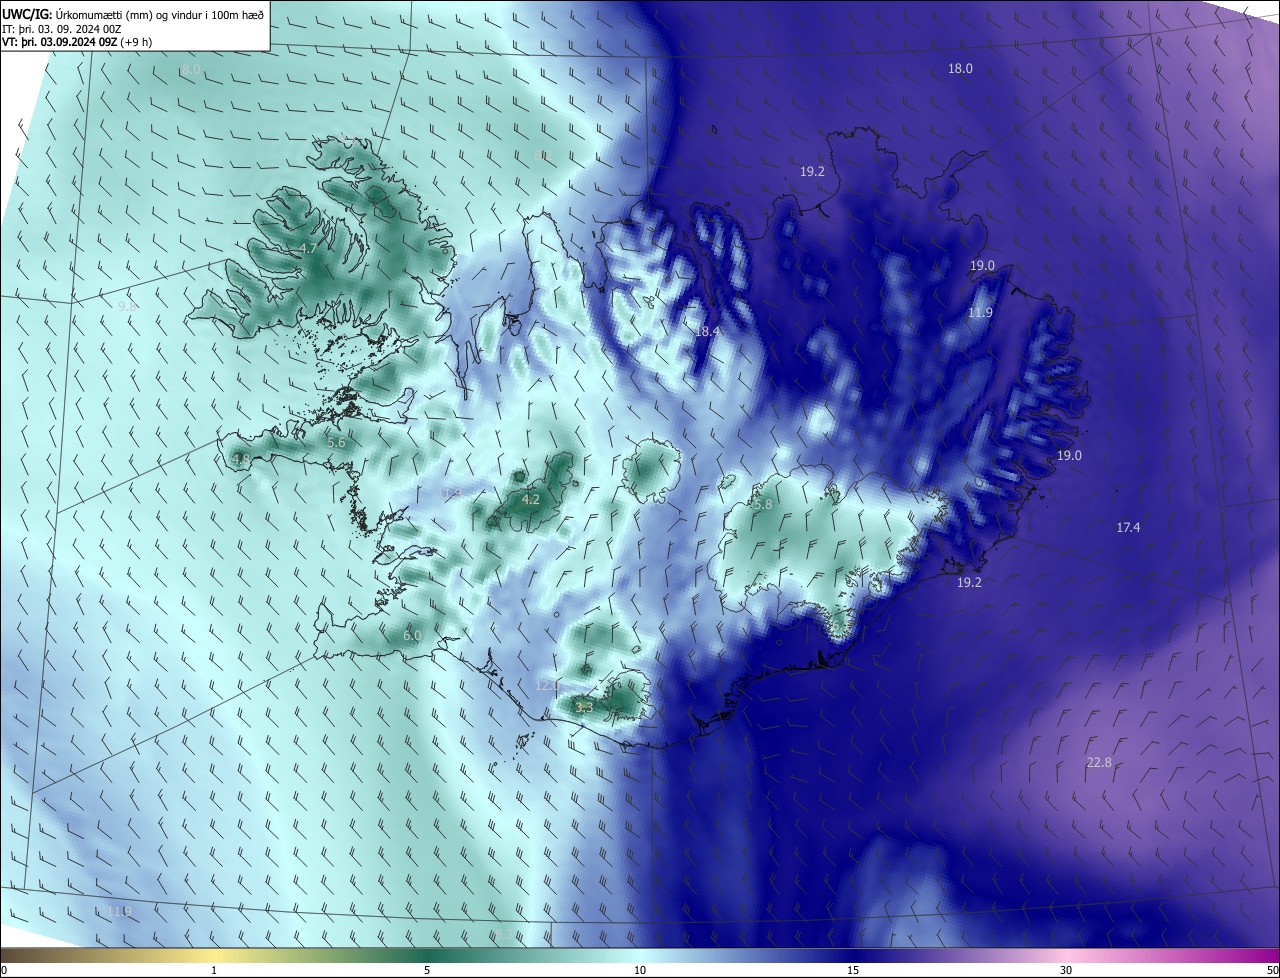Screen dimensions: 1280x978
Task: Click the '1' tick label on the color scale
Action: click(214, 970)
